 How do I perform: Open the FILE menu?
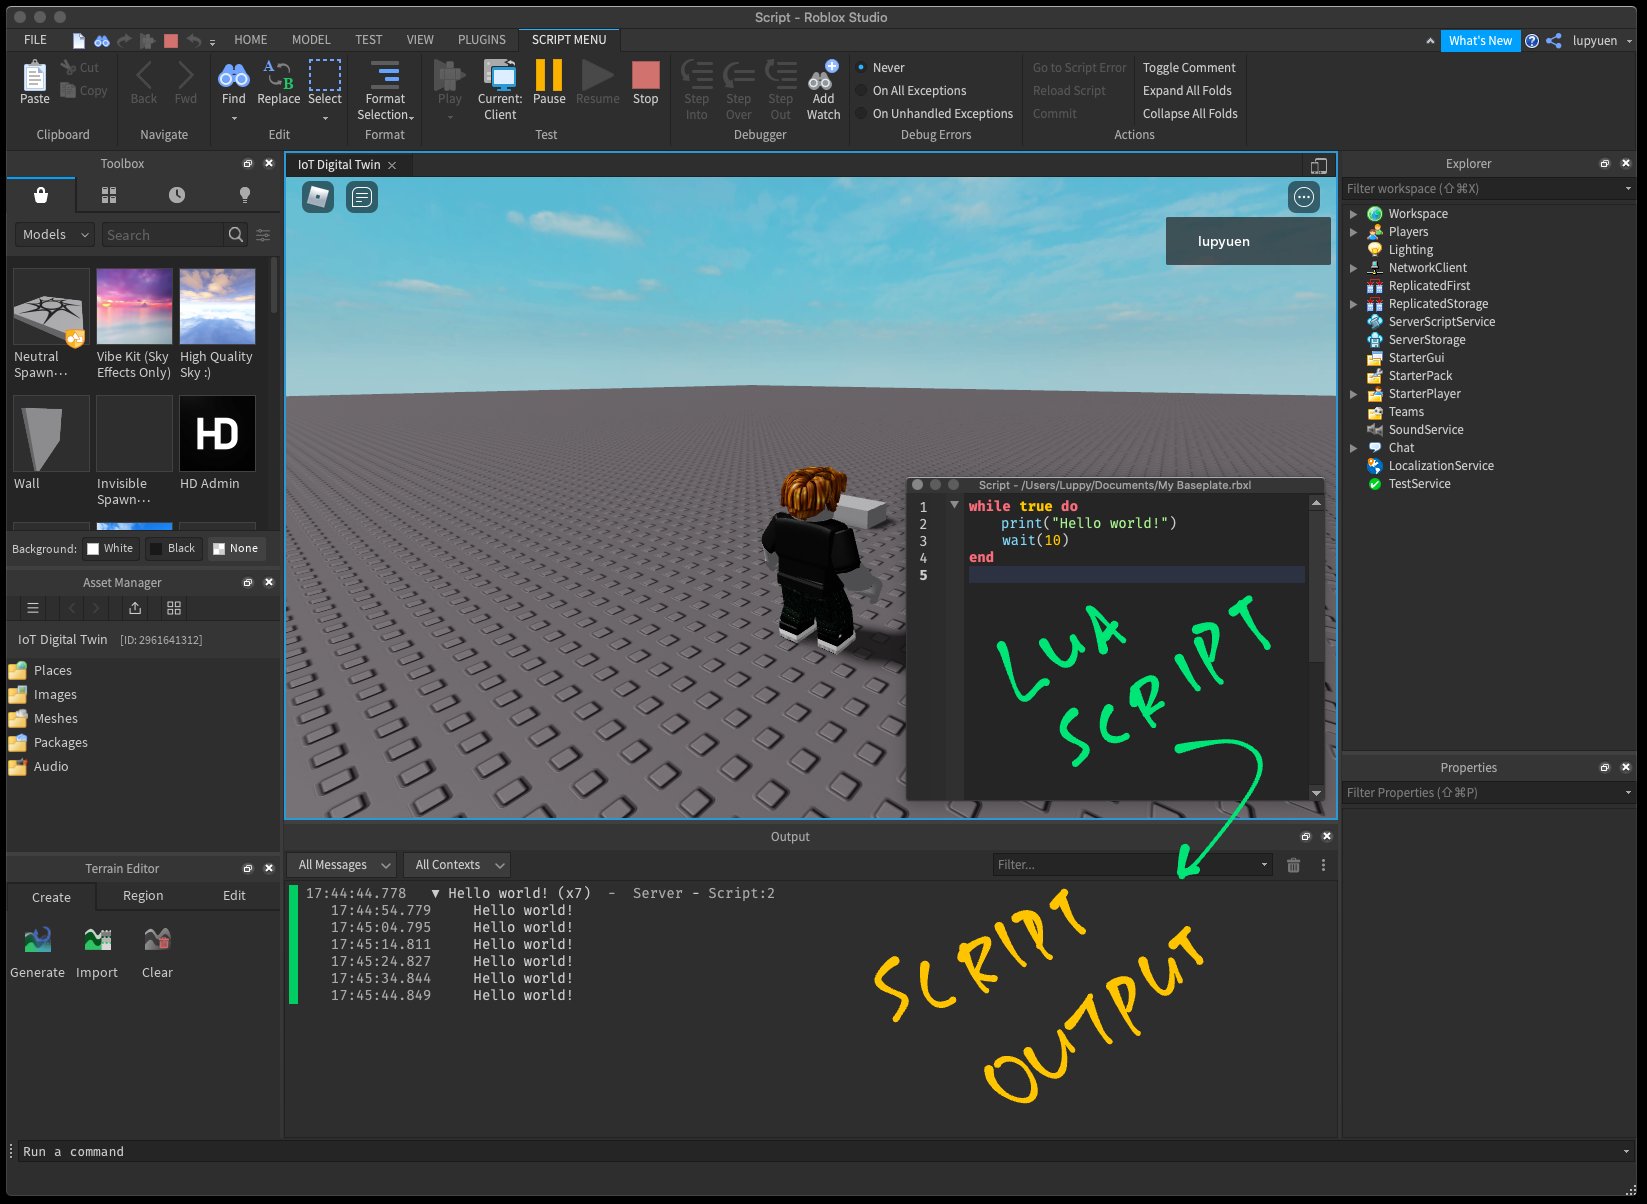(35, 40)
